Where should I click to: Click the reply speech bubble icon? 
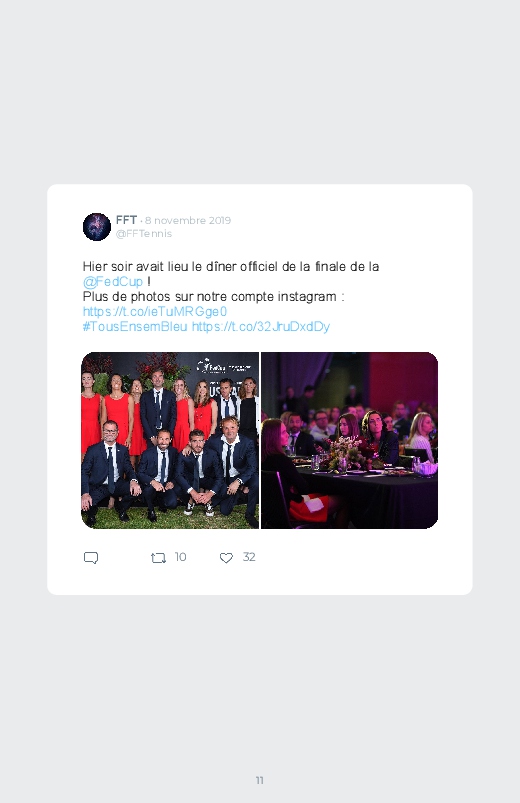pos(91,558)
